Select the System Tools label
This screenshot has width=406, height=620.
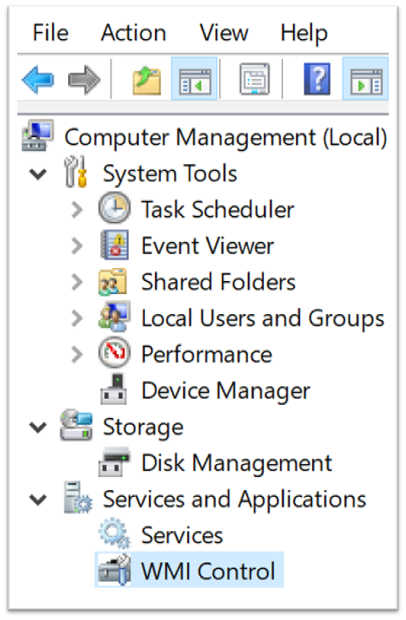click(170, 174)
